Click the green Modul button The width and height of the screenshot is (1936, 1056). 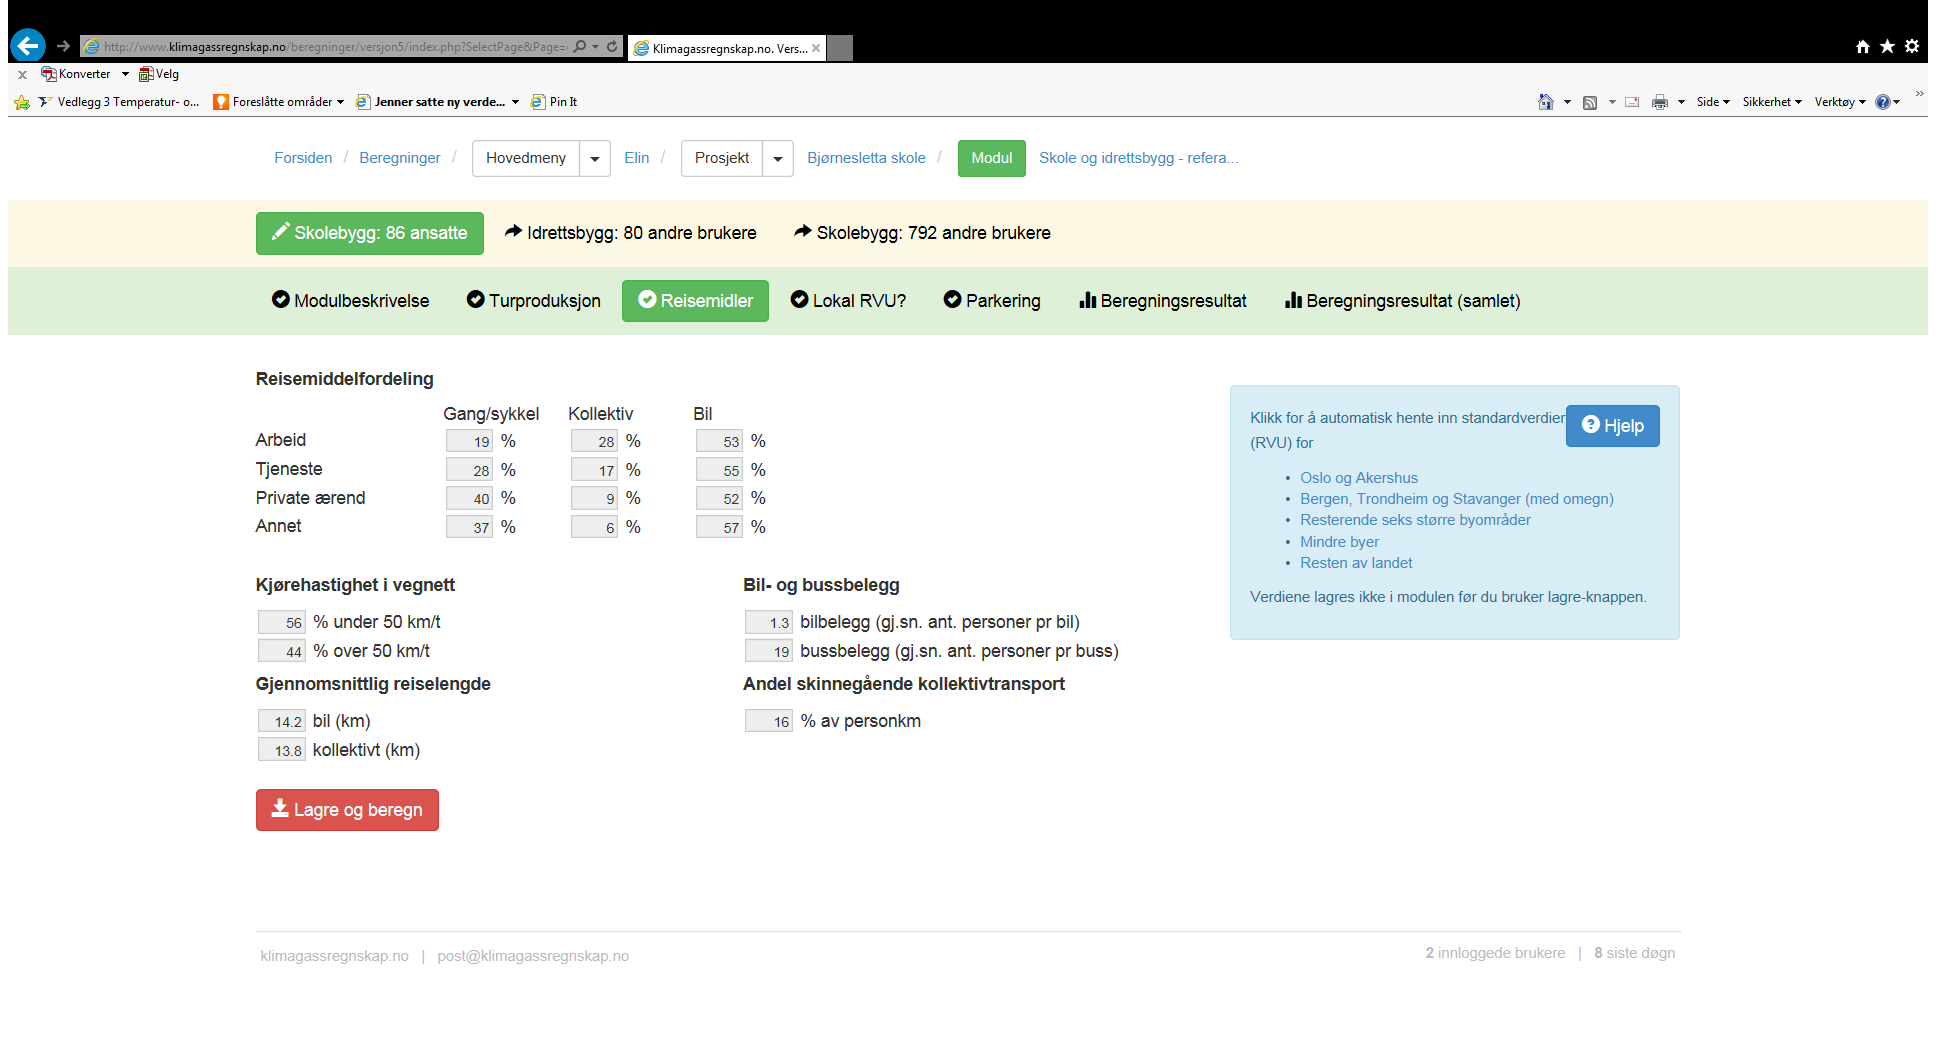[992, 158]
